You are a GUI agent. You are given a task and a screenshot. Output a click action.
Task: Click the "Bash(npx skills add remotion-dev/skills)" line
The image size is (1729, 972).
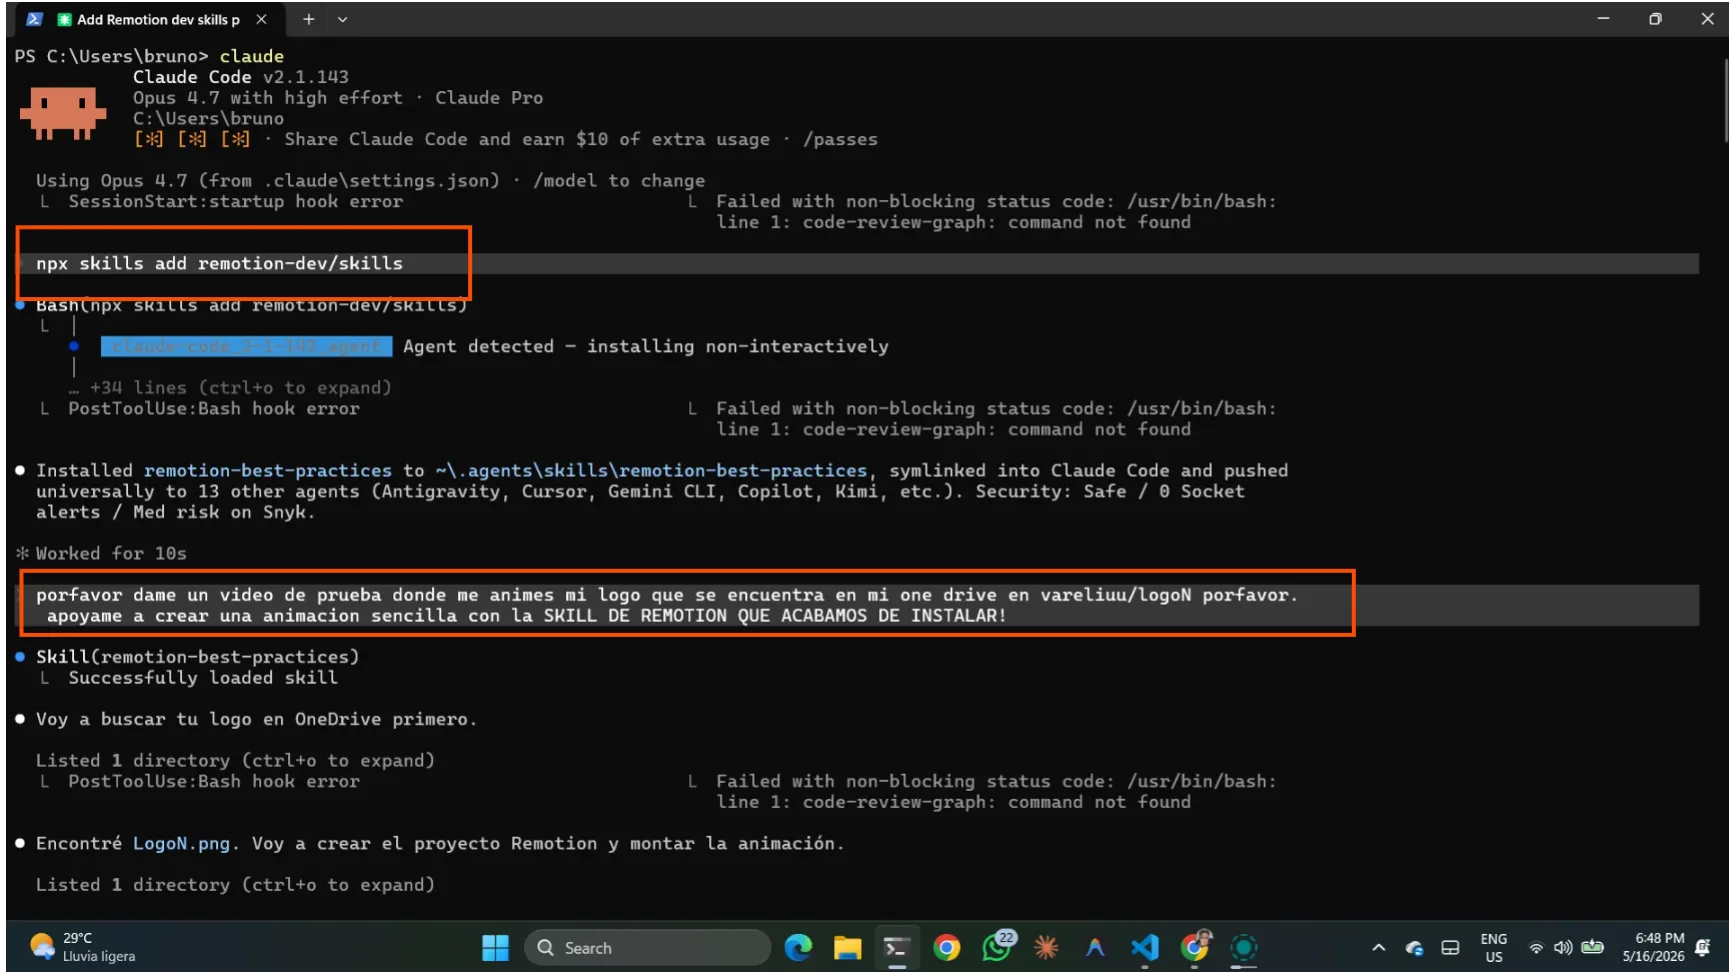pyautogui.click(x=251, y=305)
